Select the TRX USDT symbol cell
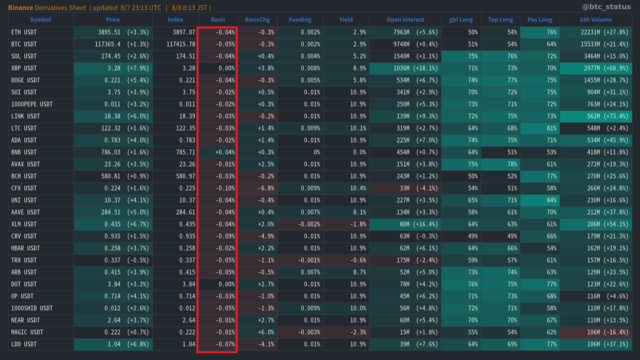The image size is (640, 360). tap(41, 260)
